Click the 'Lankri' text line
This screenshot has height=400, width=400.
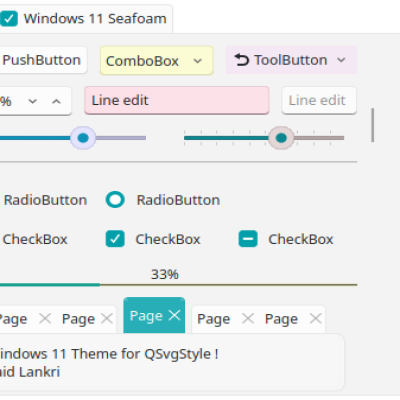point(39,372)
